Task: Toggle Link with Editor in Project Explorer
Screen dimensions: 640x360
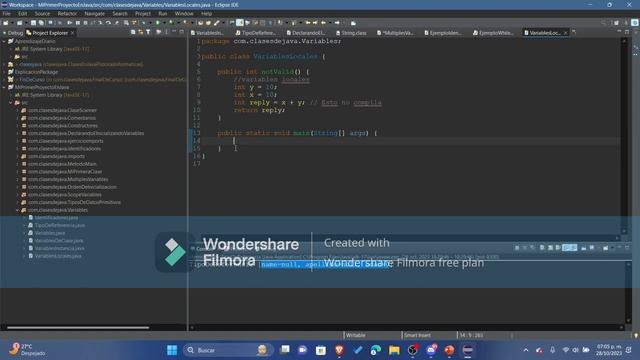Action: [141, 32]
